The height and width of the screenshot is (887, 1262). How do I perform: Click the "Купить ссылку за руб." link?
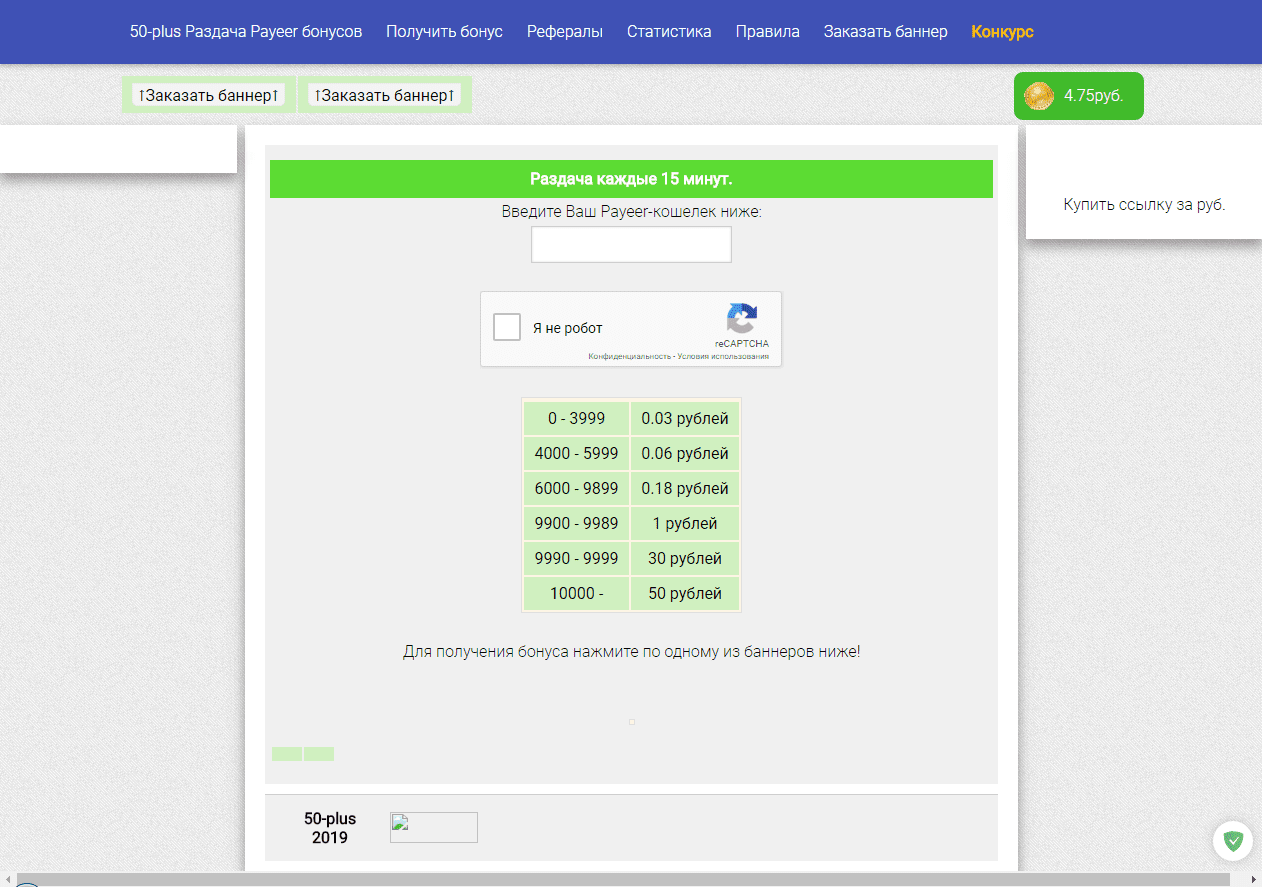[x=1144, y=205]
